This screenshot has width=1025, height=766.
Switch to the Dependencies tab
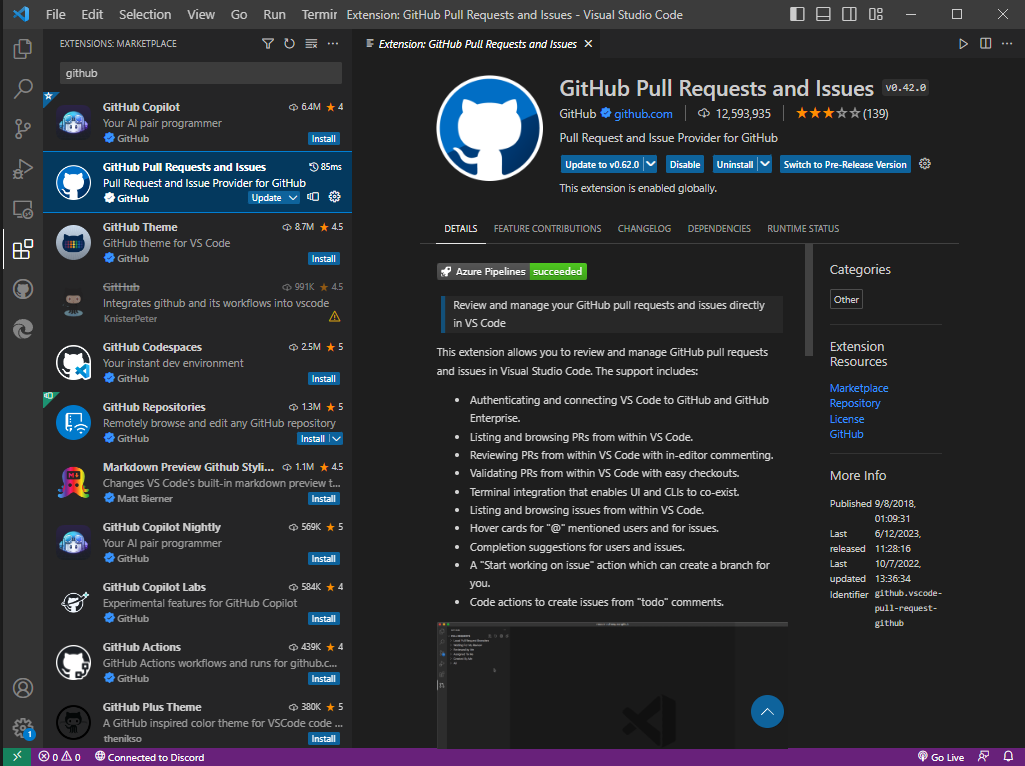click(x=719, y=229)
